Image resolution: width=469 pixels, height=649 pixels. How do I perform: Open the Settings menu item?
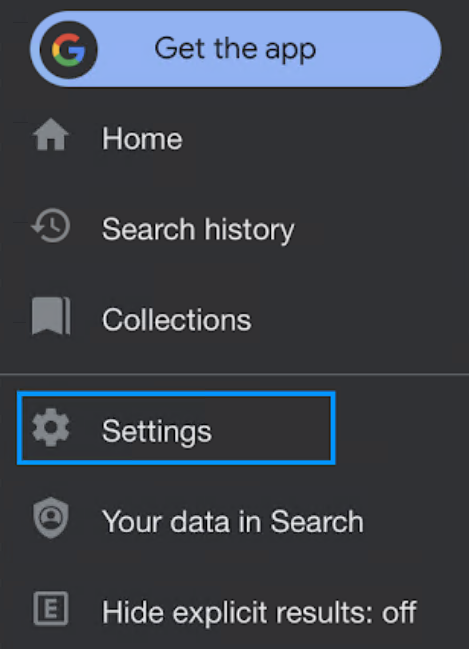coord(176,428)
